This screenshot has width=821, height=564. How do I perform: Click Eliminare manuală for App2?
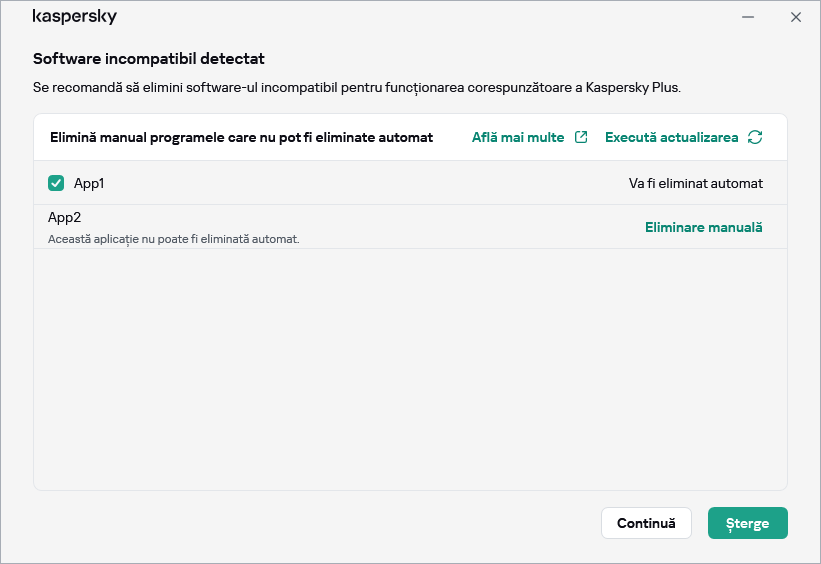[703, 227]
